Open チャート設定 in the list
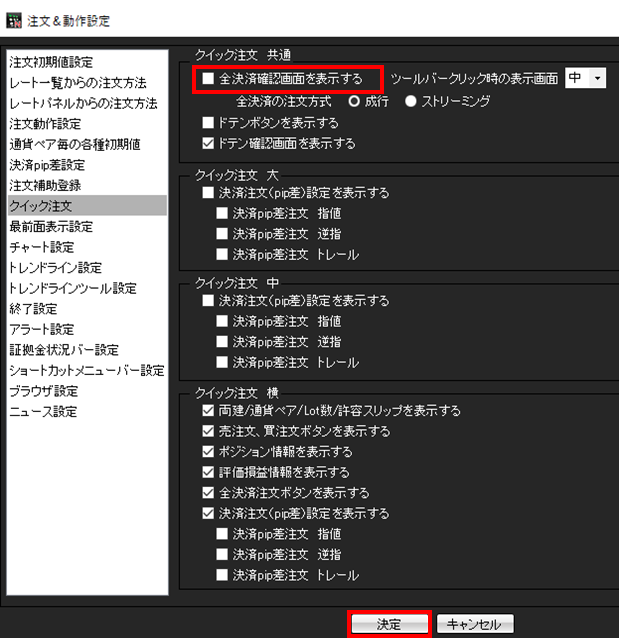 [x=87, y=247]
